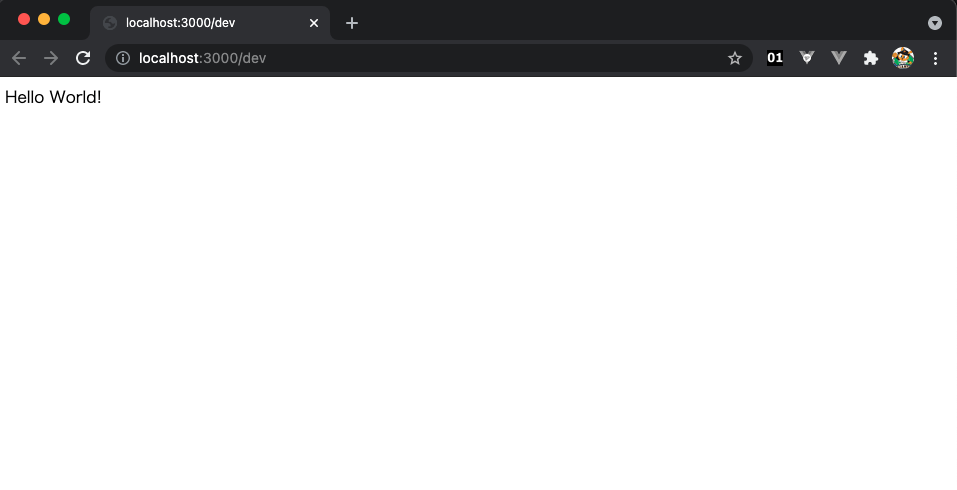Click the Hello World! text
Image resolution: width=957 pixels, height=490 pixels.
click(53, 97)
